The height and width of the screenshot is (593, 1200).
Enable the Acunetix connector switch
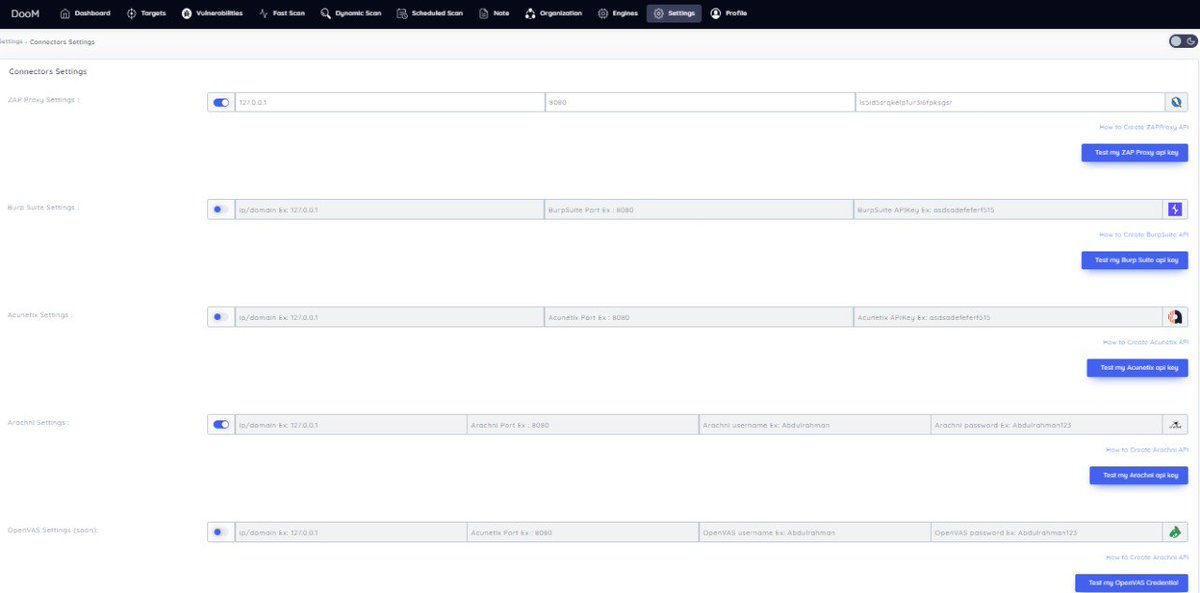coord(221,317)
